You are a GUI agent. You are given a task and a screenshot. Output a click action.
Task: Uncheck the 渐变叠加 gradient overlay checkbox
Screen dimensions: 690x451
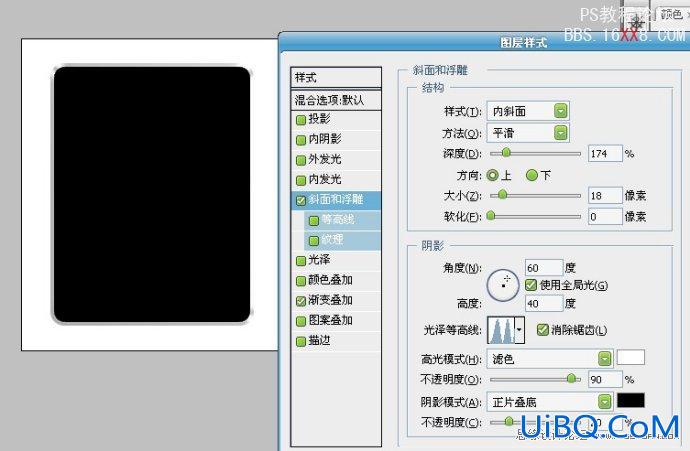click(x=301, y=301)
